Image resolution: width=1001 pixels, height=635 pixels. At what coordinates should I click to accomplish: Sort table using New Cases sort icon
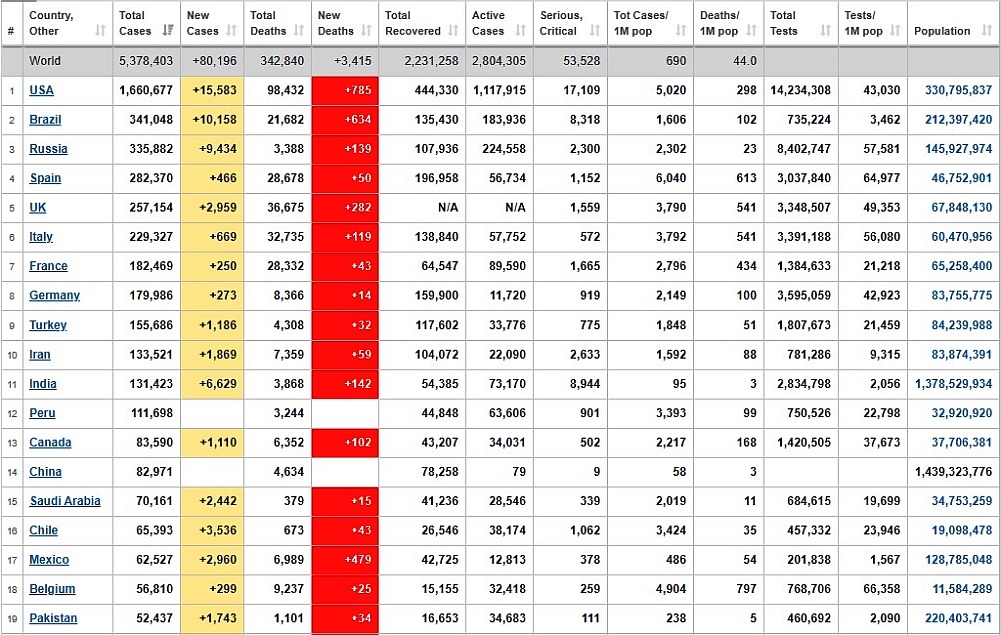click(x=232, y=31)
